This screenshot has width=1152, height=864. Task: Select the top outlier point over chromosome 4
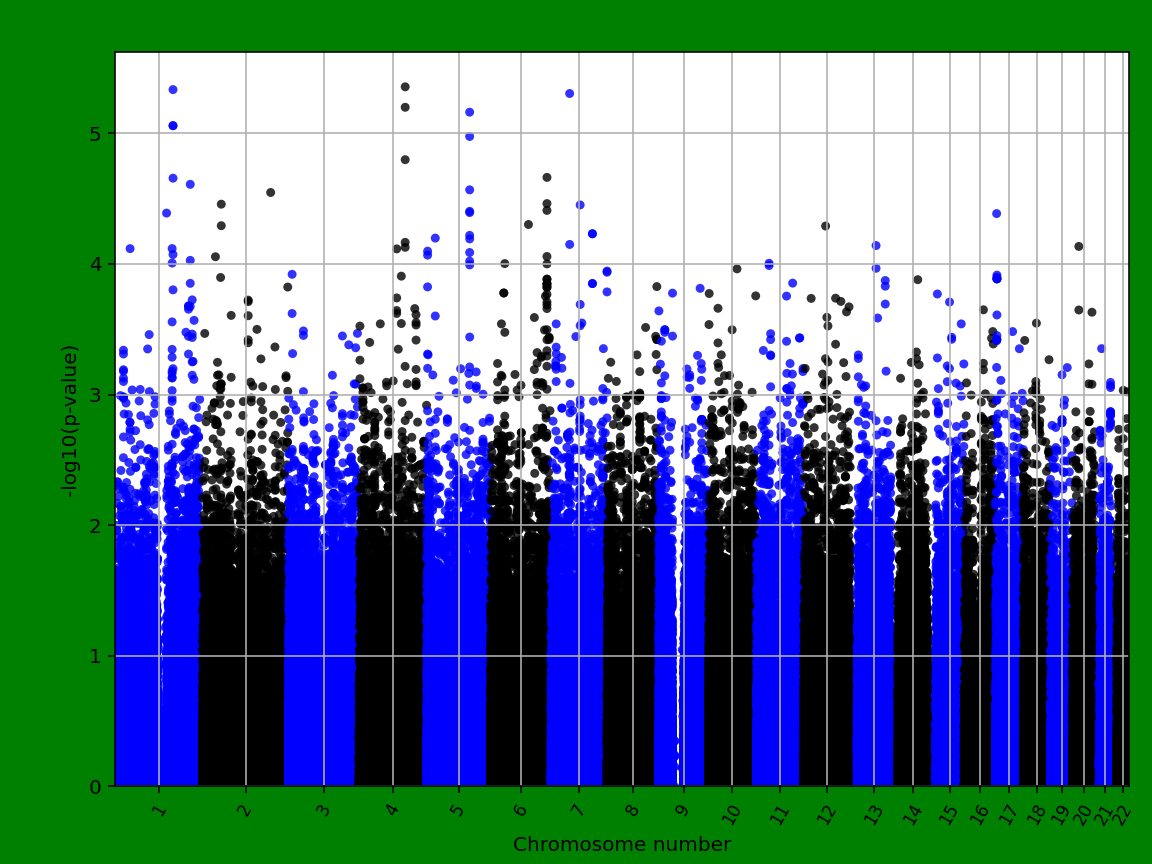pos(406,86)
